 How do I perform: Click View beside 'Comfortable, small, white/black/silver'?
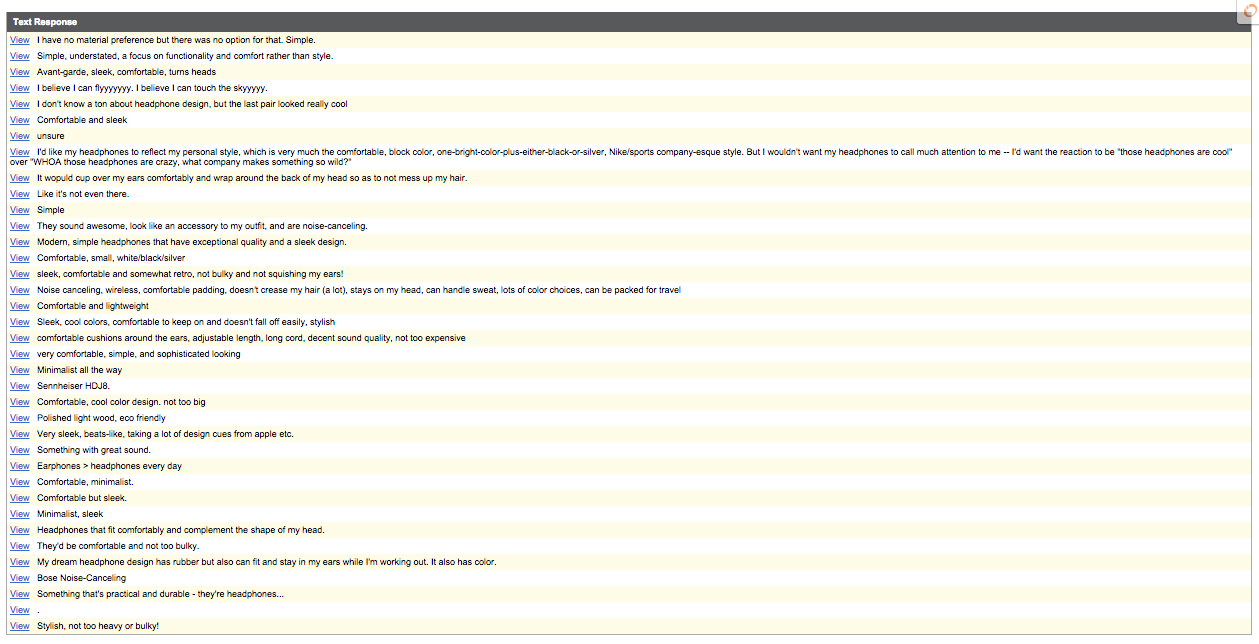(x=19, y=258)
